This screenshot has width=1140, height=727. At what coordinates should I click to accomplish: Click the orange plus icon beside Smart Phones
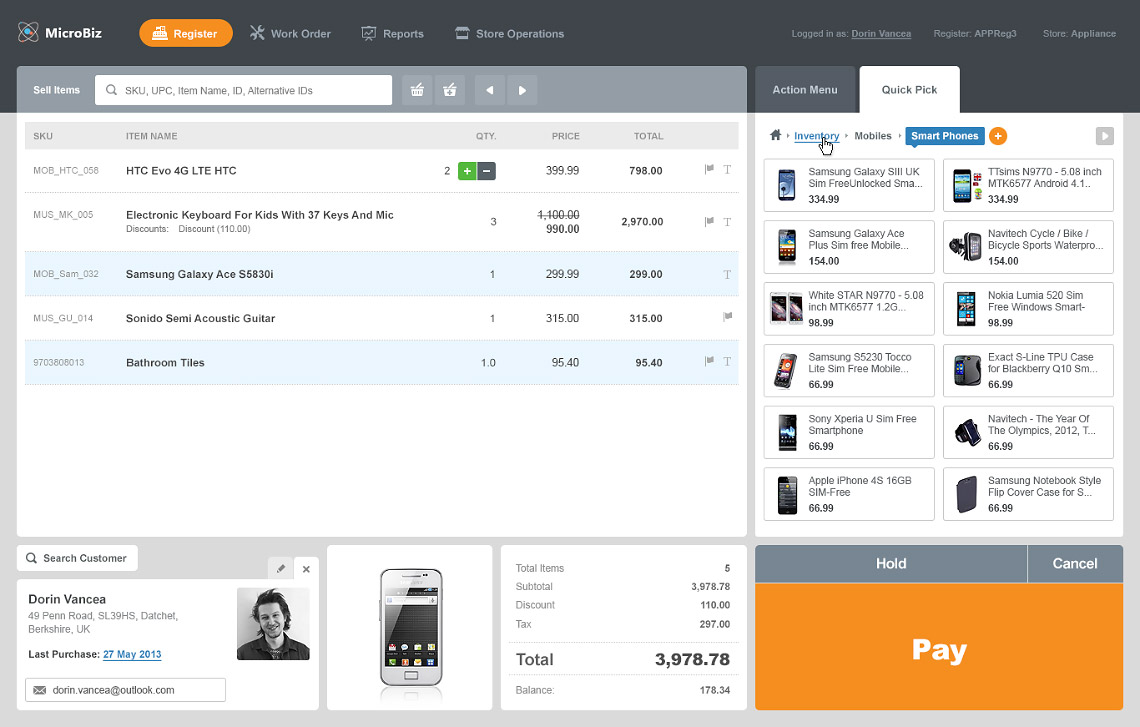(x=998, y=136)
